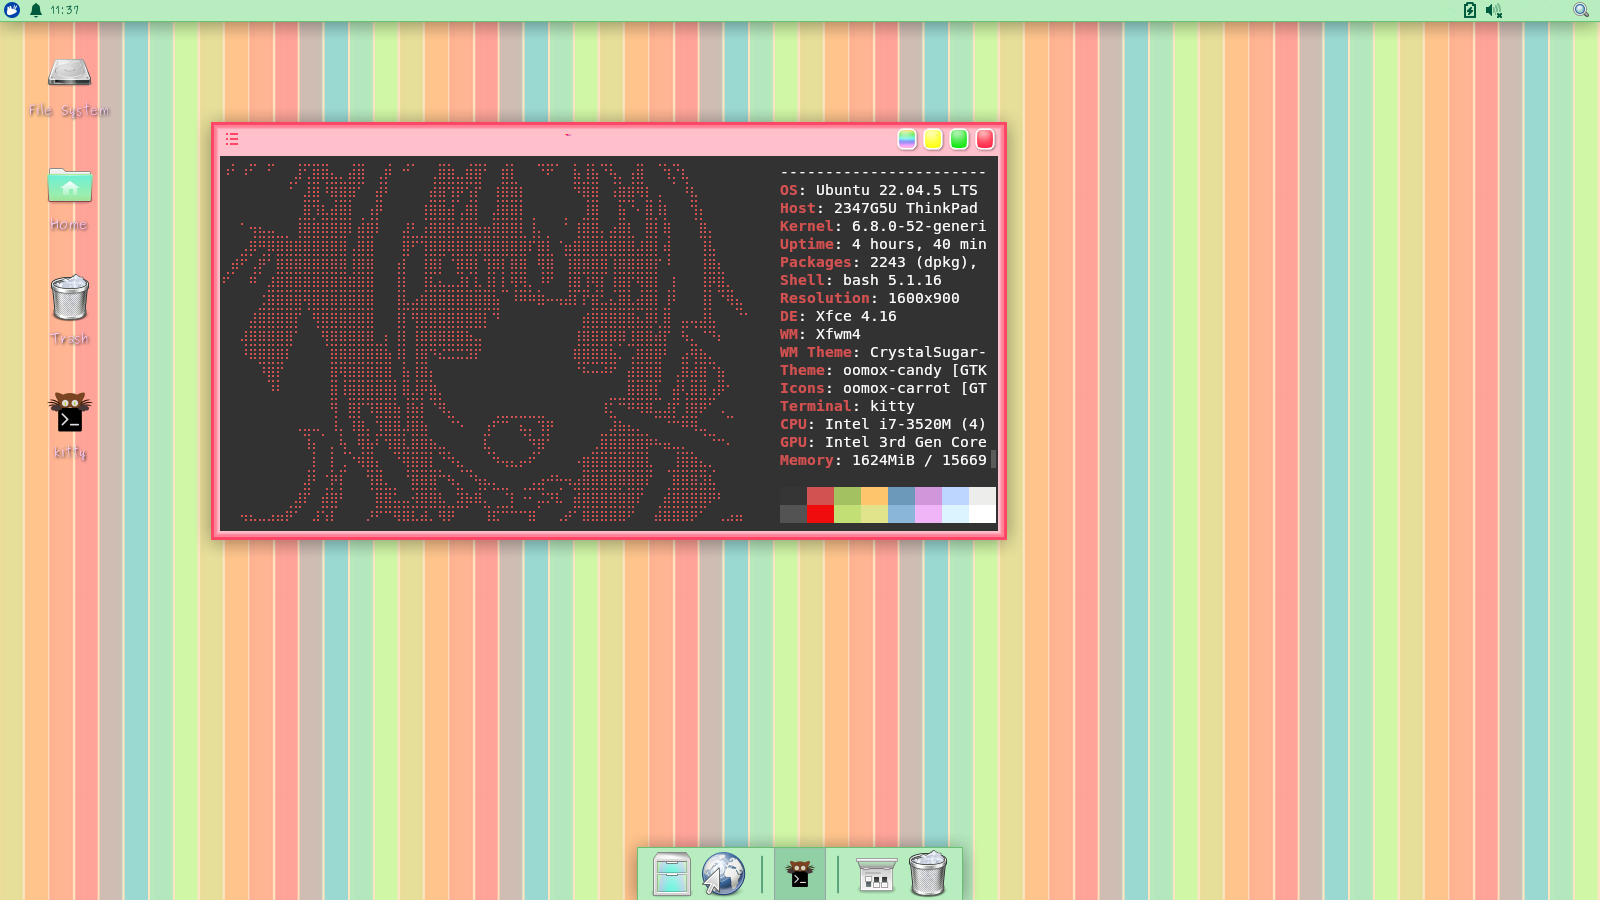Click the 'Uptime: 4 hours, 40 min' line
Screen dimensions: 1600x900
tap(883, 244)
